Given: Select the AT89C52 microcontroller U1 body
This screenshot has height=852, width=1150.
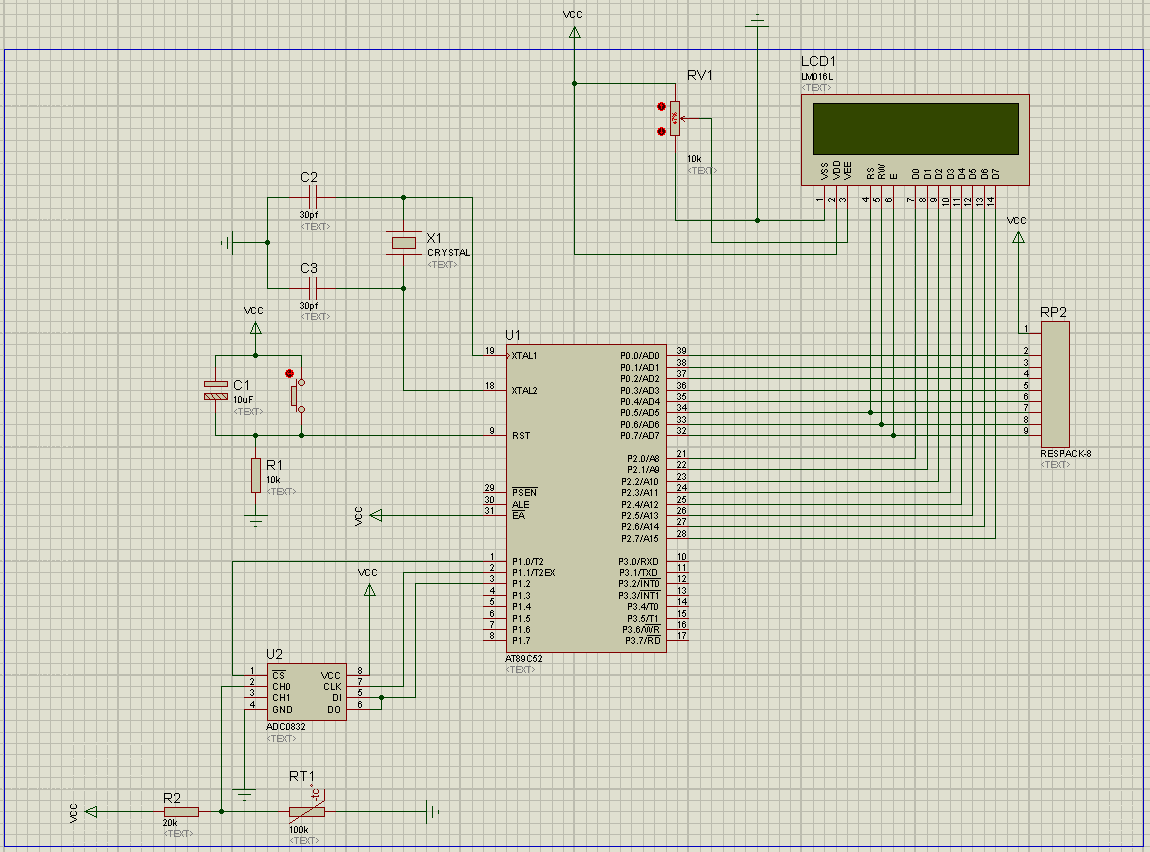Looking at the screenshot, I should (x=587, y=500).
